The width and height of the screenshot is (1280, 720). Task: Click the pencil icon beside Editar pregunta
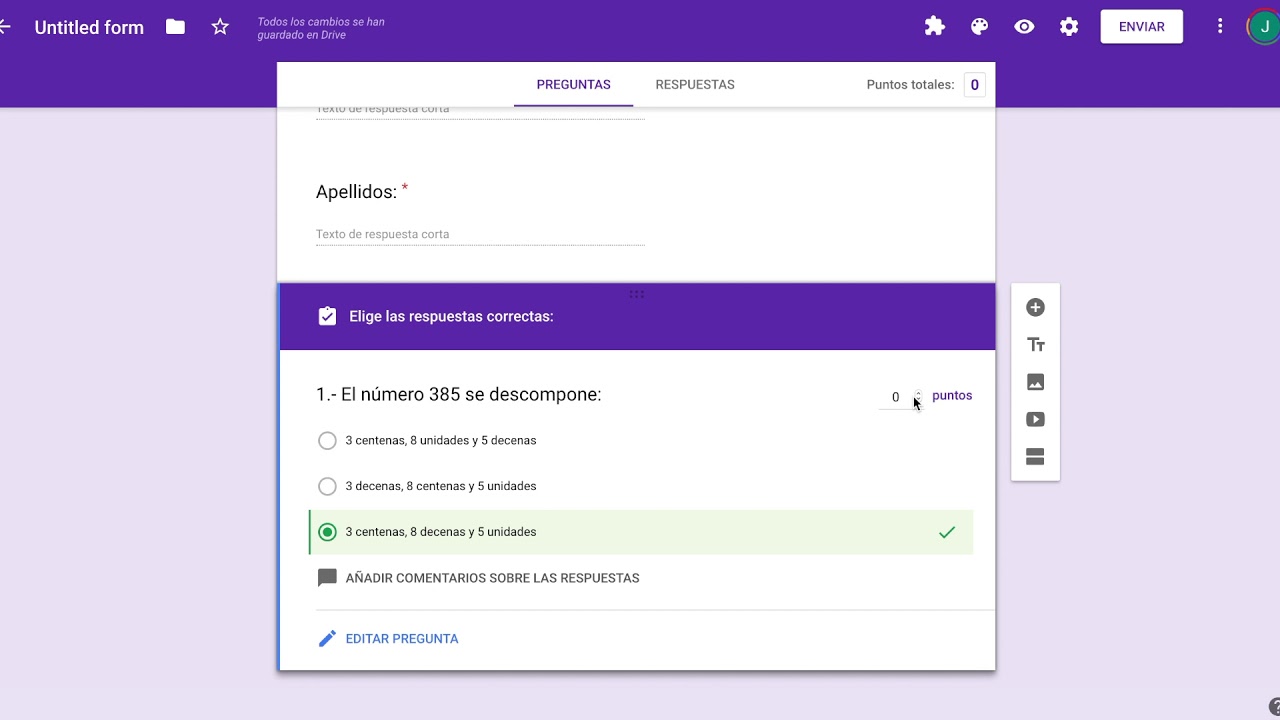pos(327,639)
